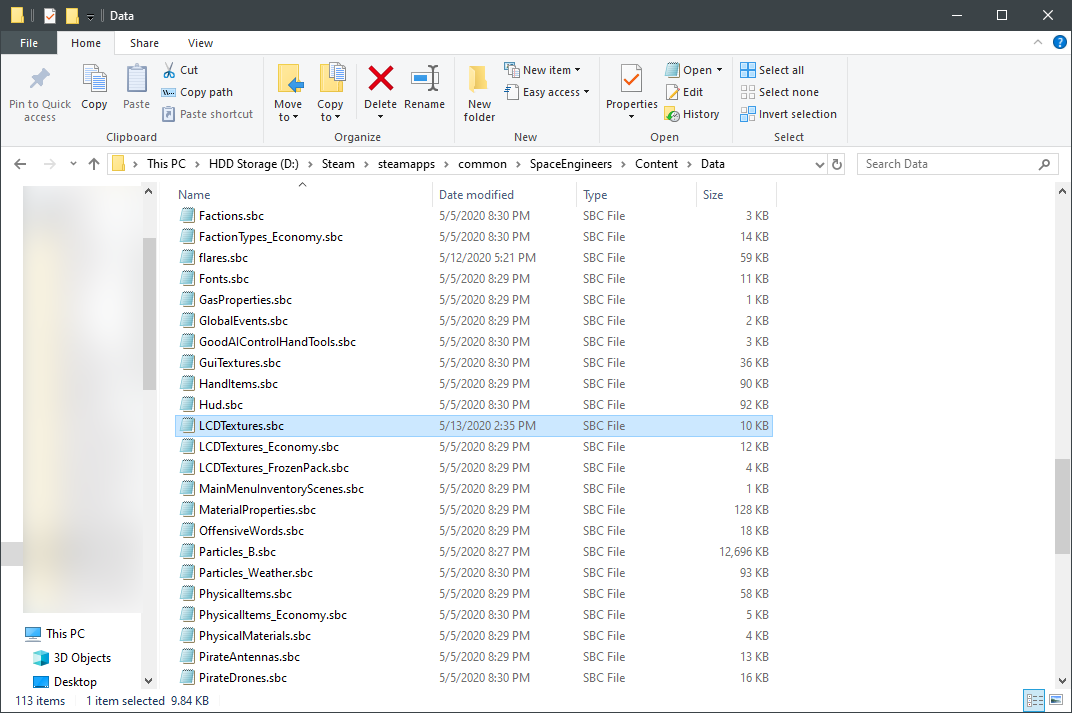Click the Rename icon in Organize group
This screenshot has width=1072, height=713.
click(x=424, y=78)
